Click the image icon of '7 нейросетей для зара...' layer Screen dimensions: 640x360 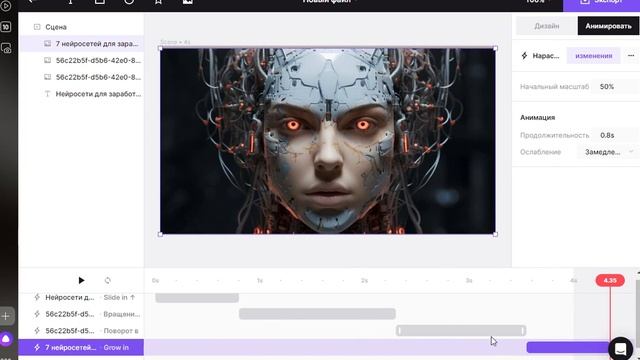click(47, 44)
